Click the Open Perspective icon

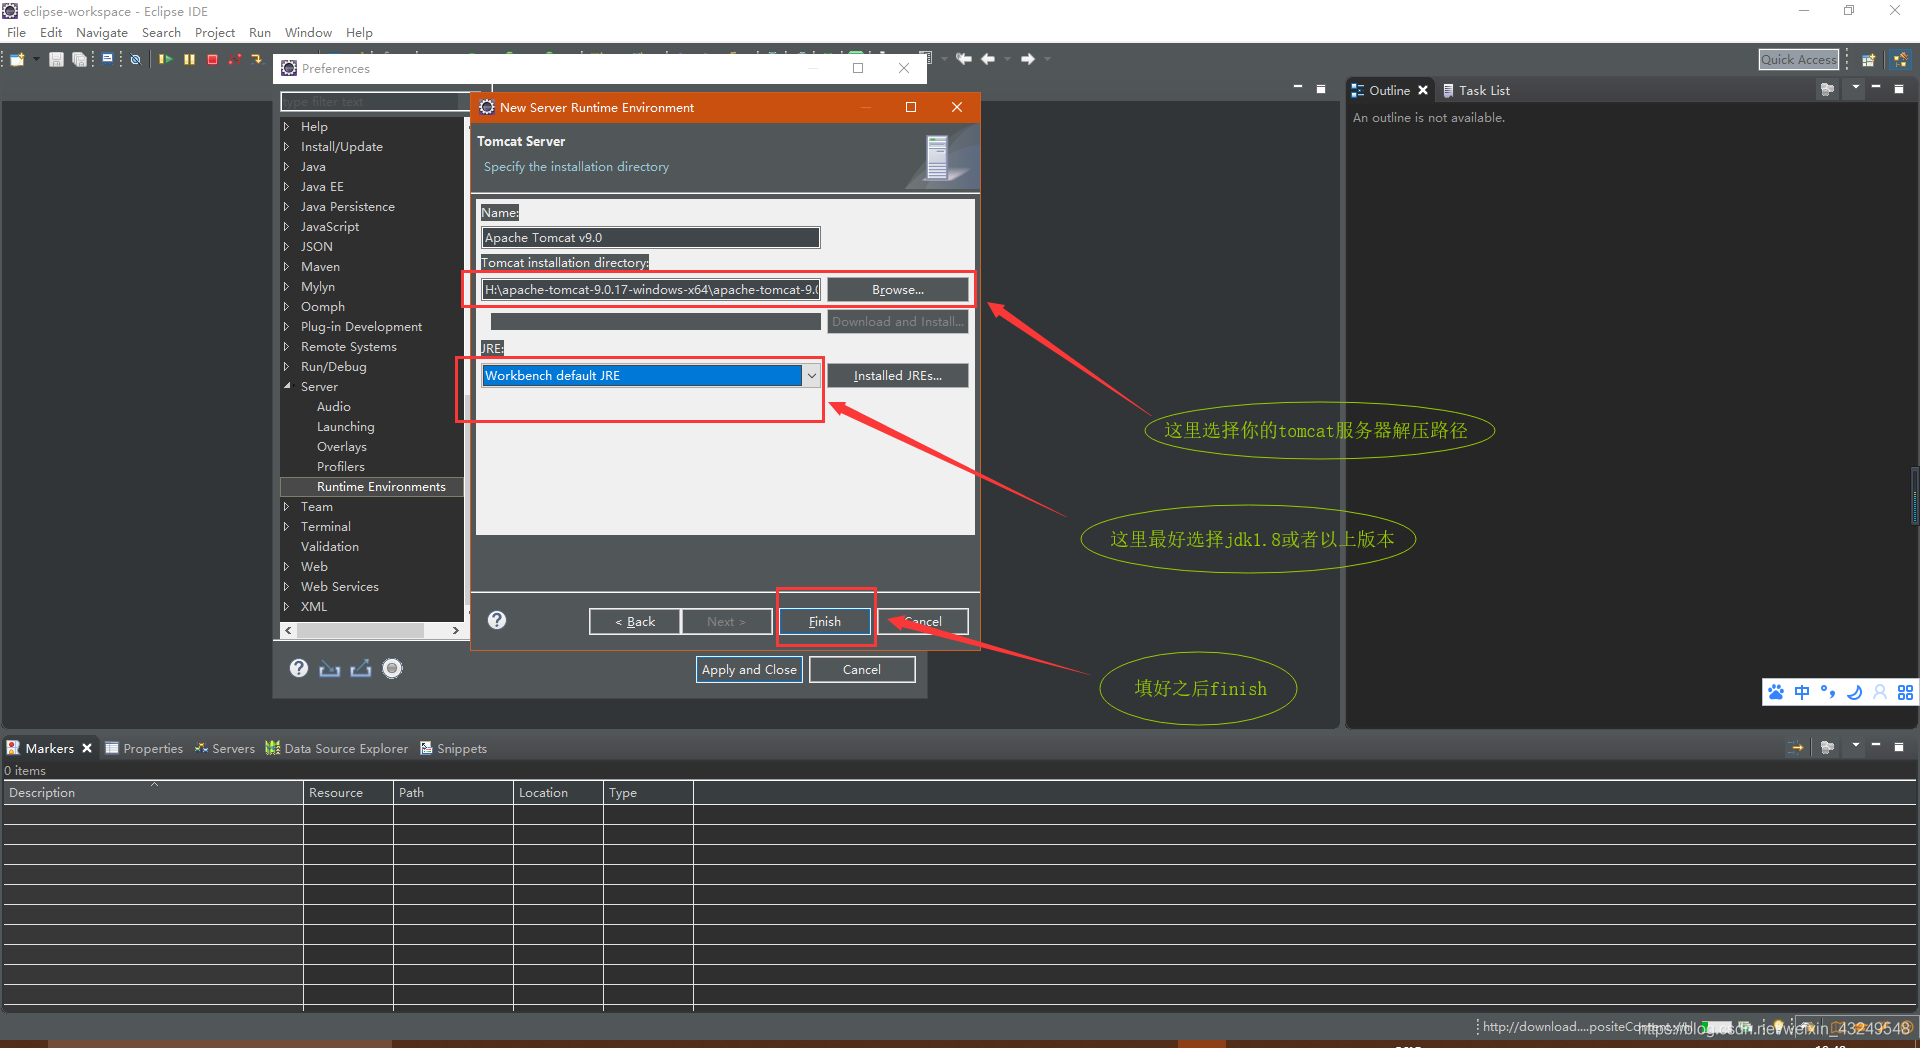(x=1868, y=60)
